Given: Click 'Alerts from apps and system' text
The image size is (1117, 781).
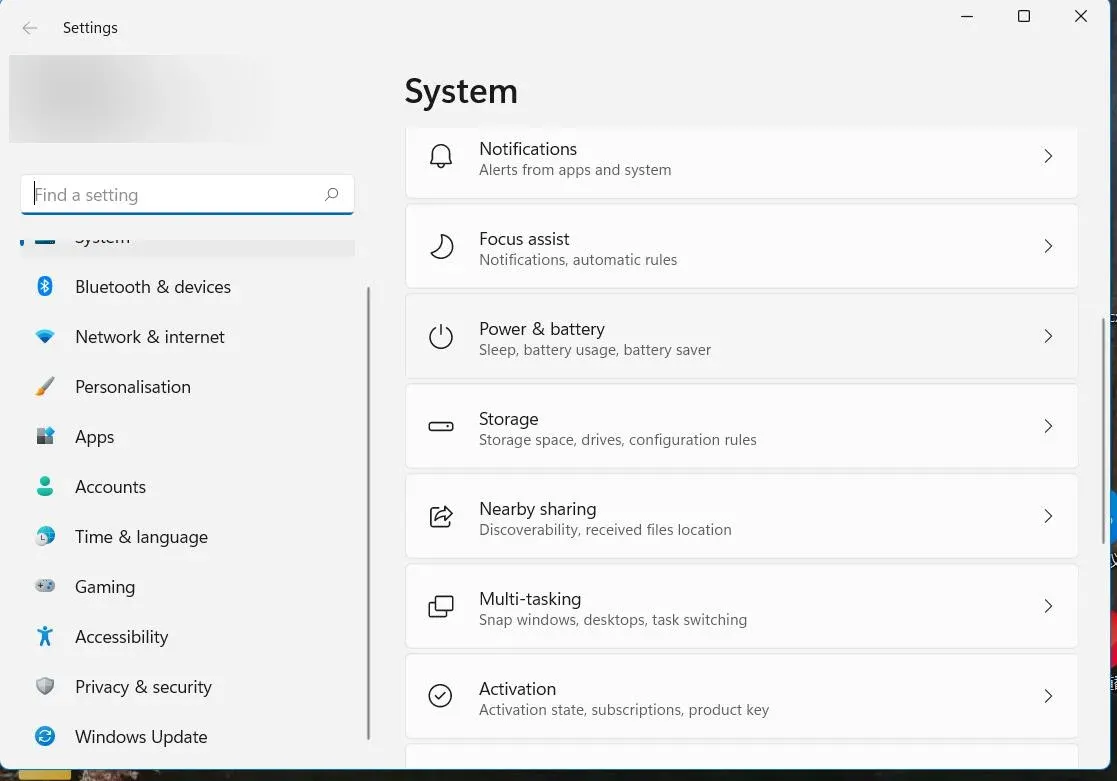Looking at the screenshot, I should (x=575, y=170).
